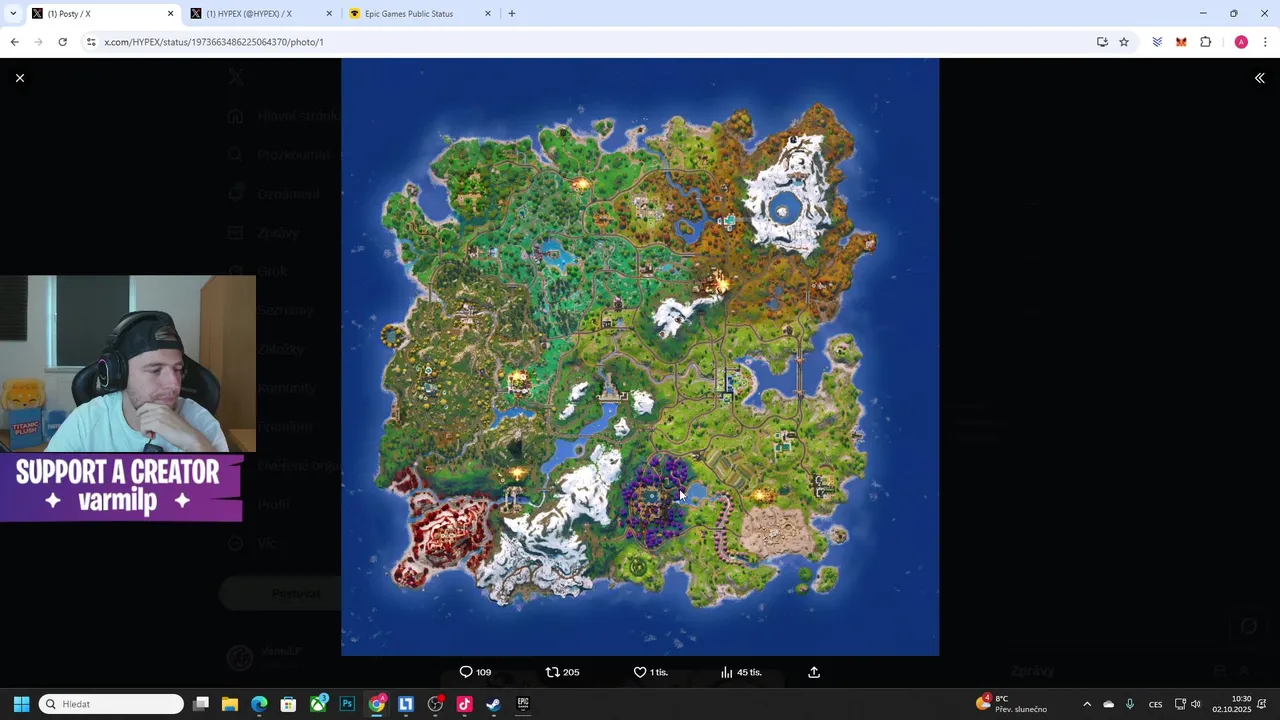Go forward in browser history
This screenshot has height=720, width=1280.
[x=38, y=42]
